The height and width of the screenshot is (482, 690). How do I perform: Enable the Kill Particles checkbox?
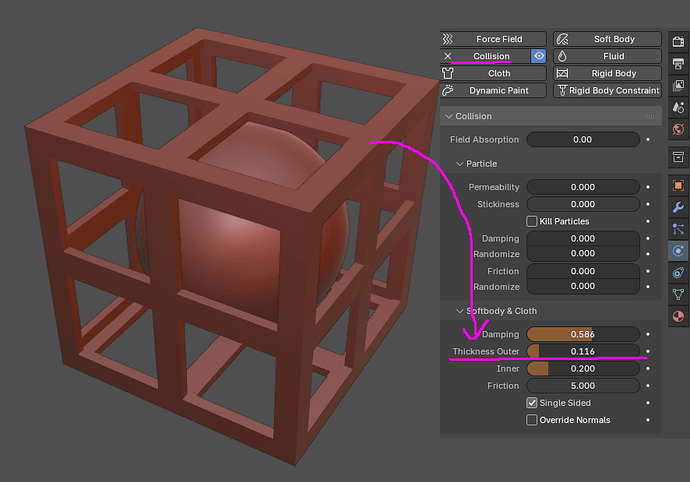pyautogui.click(x=532, y=221)
